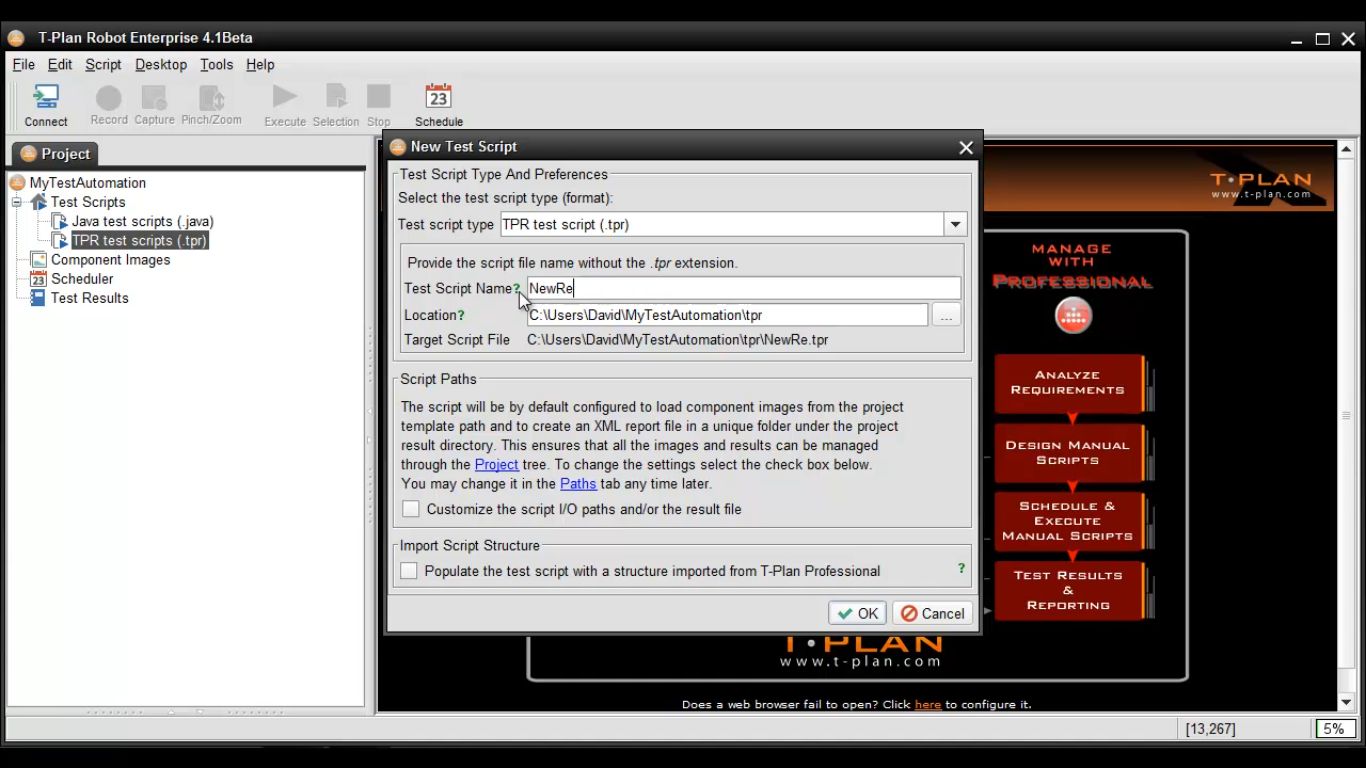This screenshot has height=768, width=1366.
Task: Confirm the dialog with OK
Action: pyautogui.click(x=858, y=613)
